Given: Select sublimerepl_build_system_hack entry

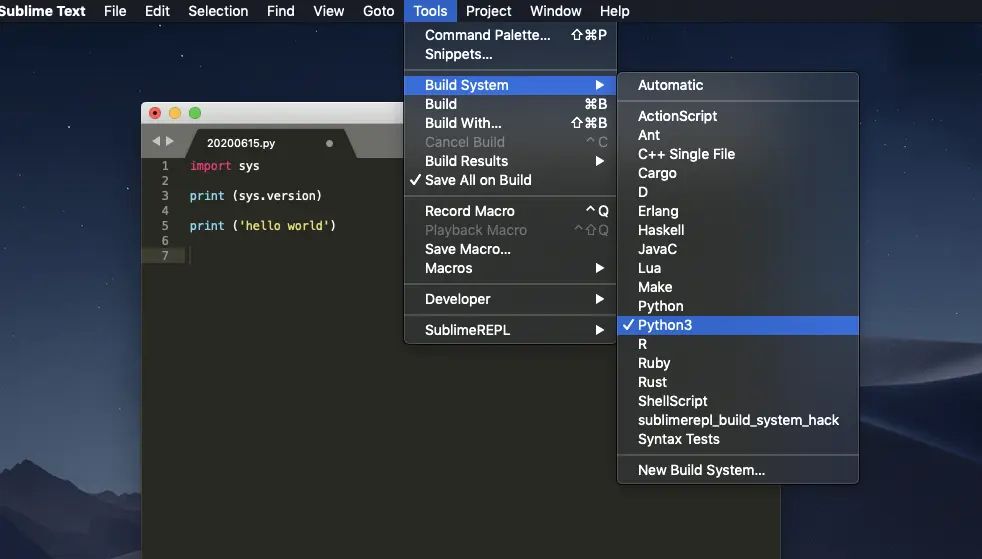Looking at the screenshot, I should point(738,420).
